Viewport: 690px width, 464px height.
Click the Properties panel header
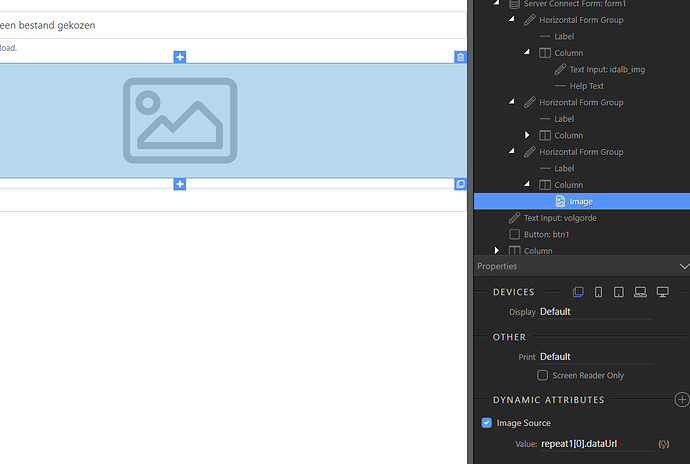pos(582,266)
